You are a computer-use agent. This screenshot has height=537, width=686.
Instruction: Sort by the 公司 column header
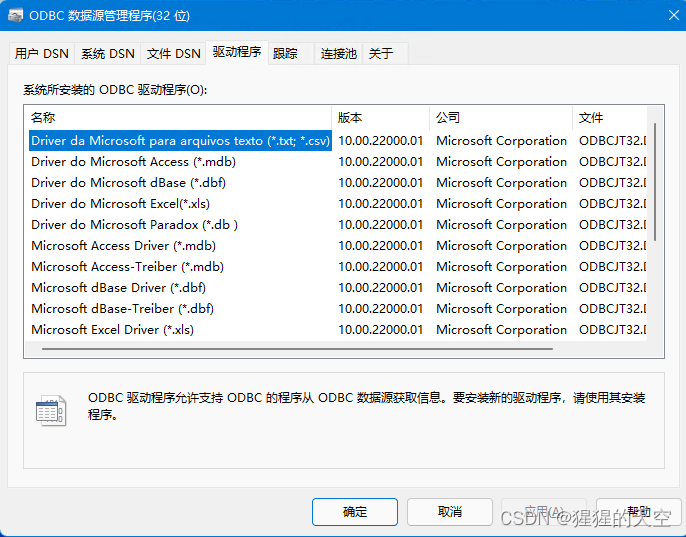(x=501, y=117)
